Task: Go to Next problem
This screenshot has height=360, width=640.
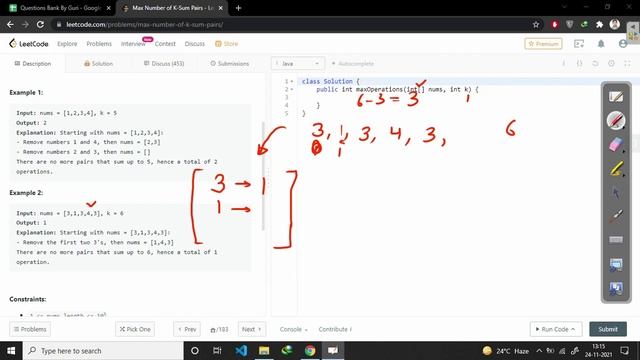Action: (251, 329)
